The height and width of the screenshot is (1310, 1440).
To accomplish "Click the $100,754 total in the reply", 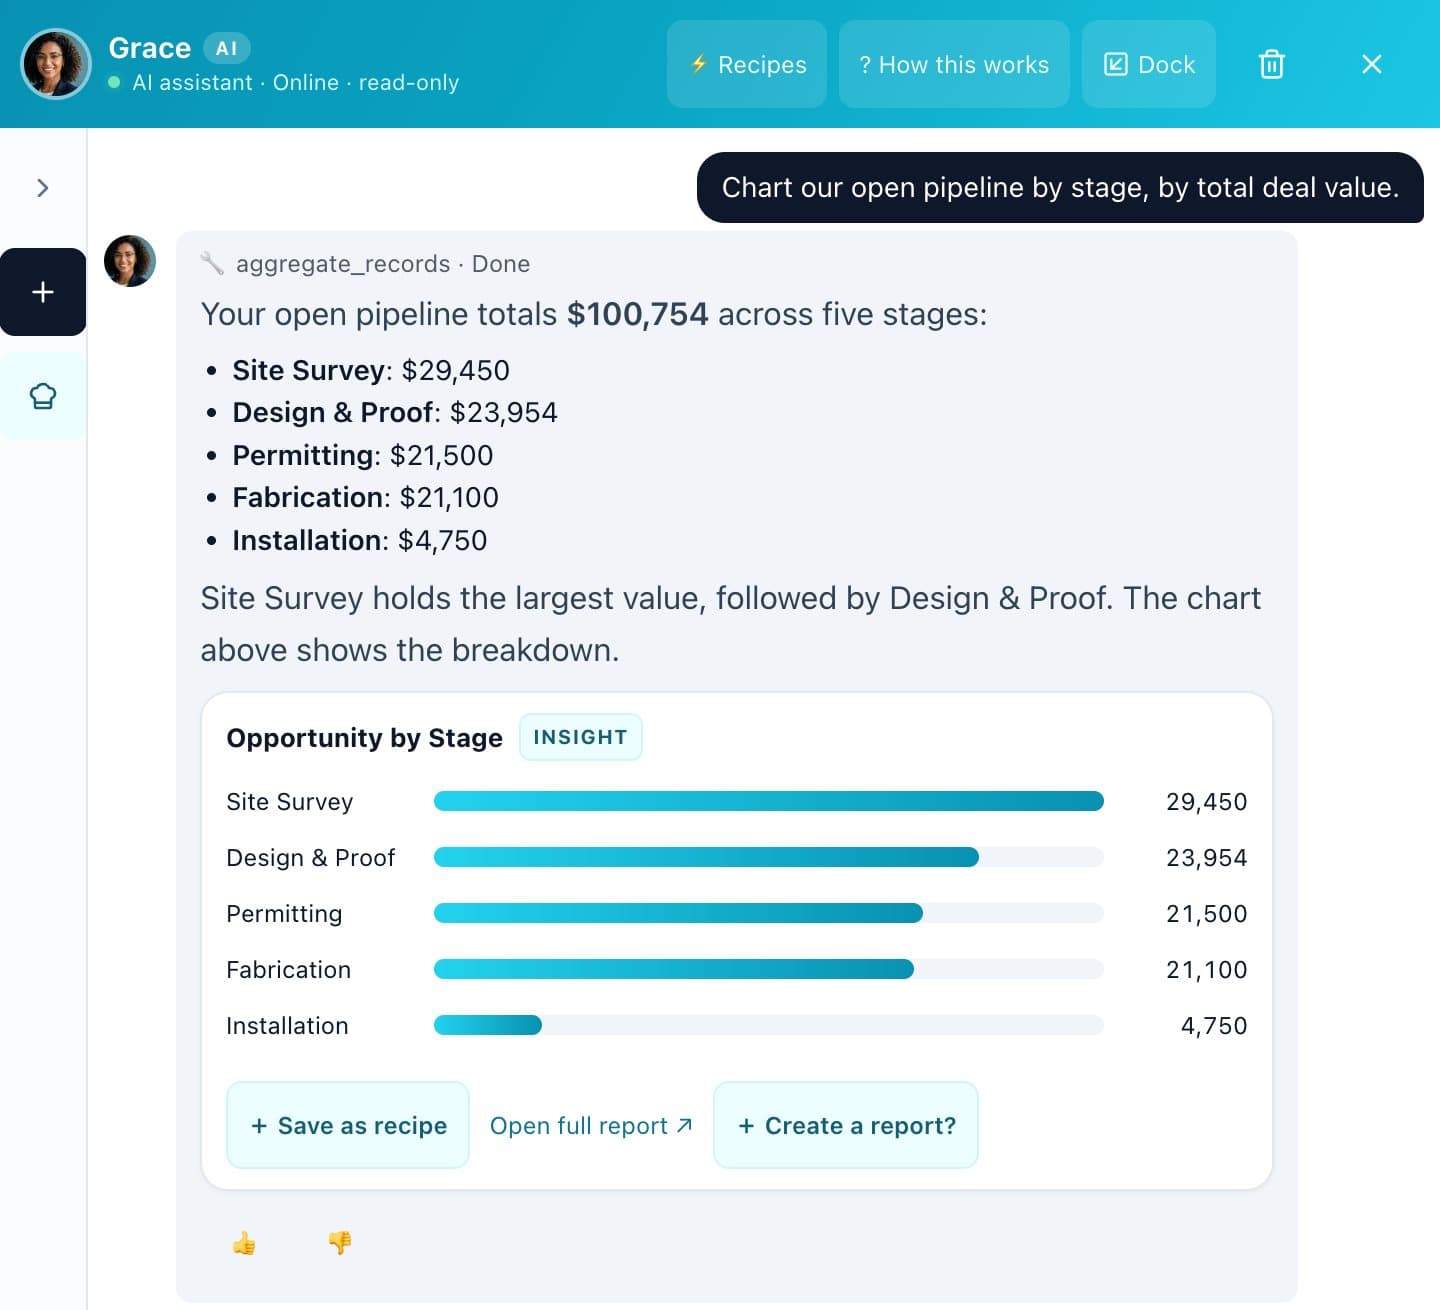I will tap(638, 314).
